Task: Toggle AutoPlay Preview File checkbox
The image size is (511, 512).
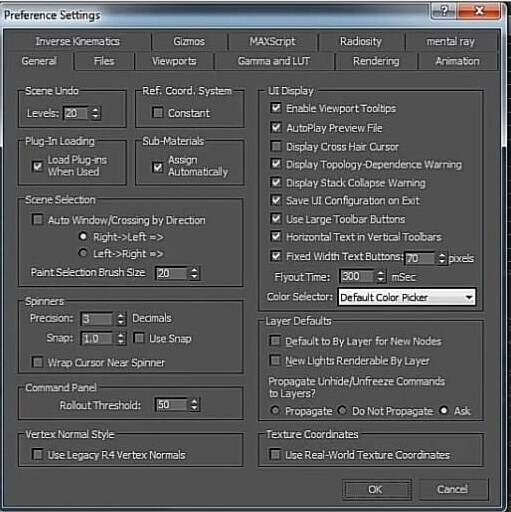Action: click(276, 127)
